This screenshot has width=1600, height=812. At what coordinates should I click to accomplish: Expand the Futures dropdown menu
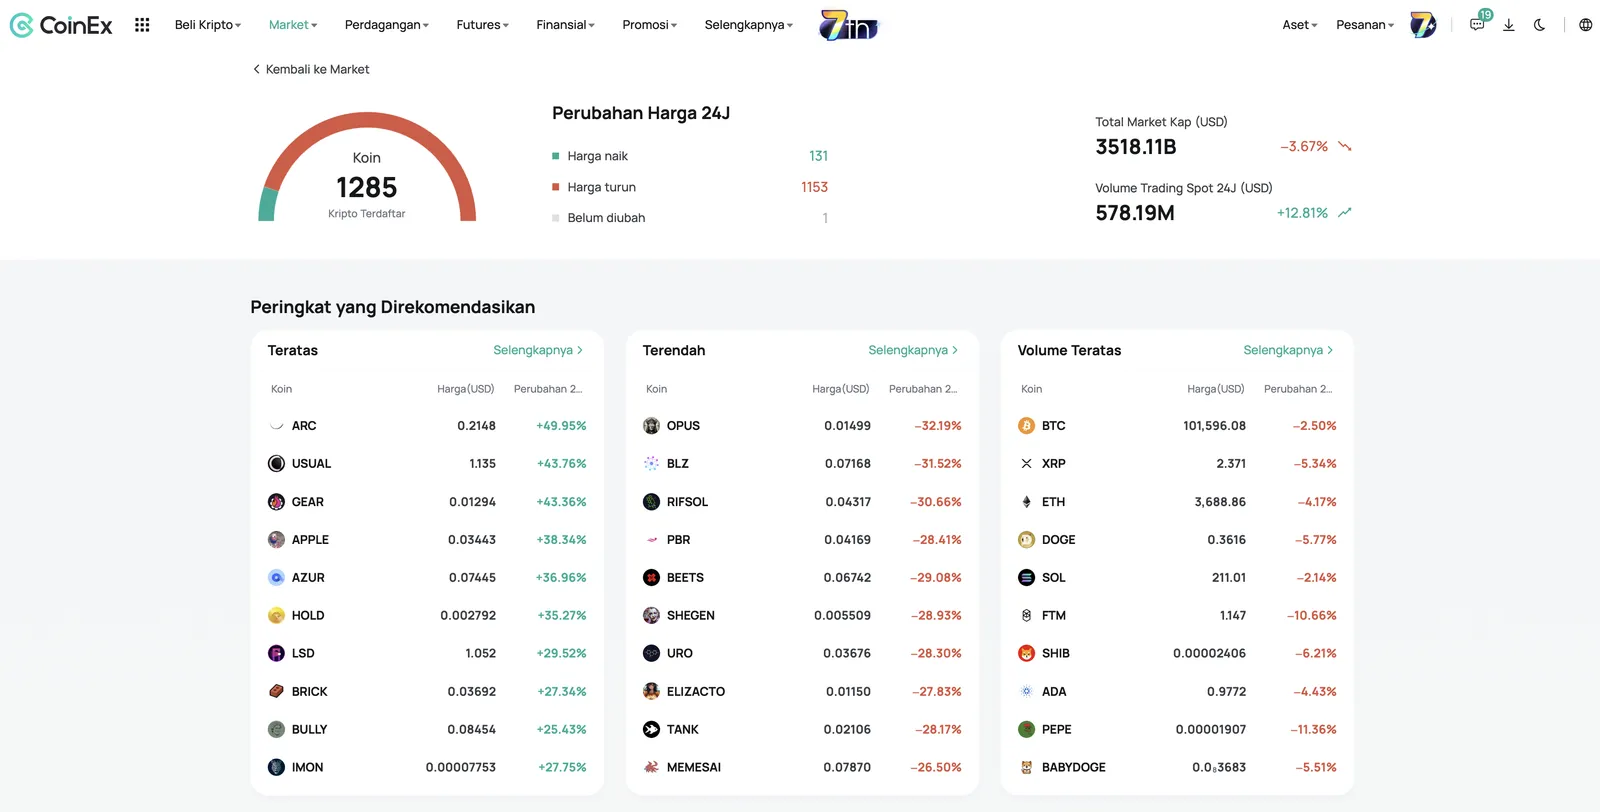483,25
